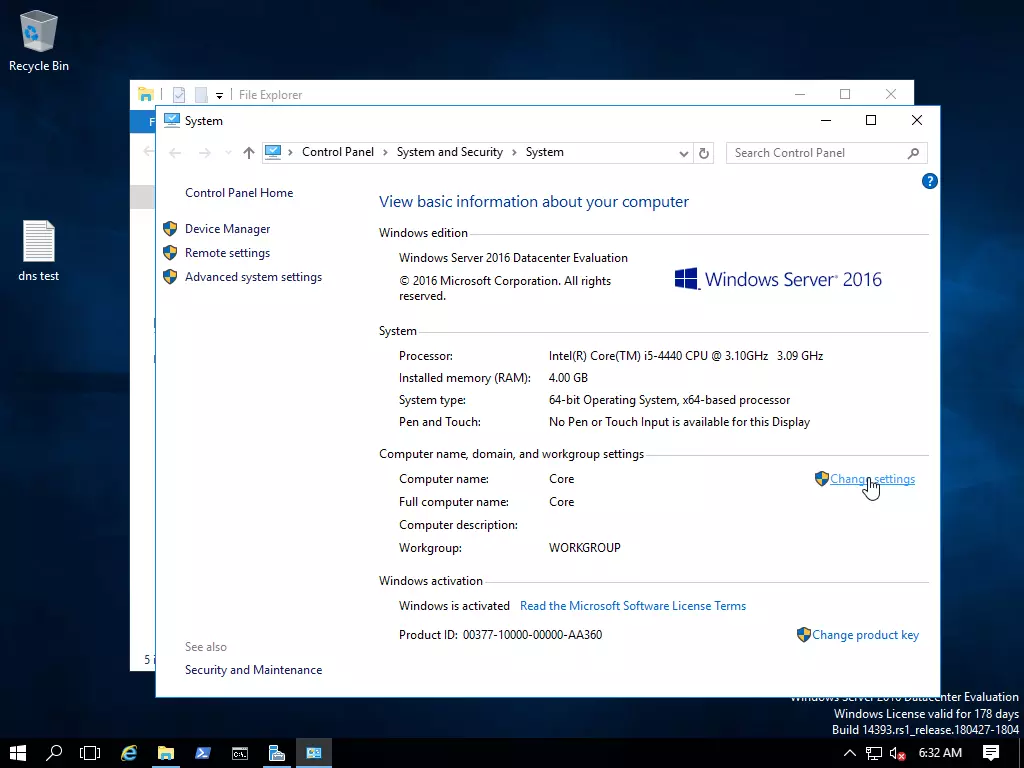Refresh the System control panel page
The width and height of the screenshot is (1024, 768).
703,153
